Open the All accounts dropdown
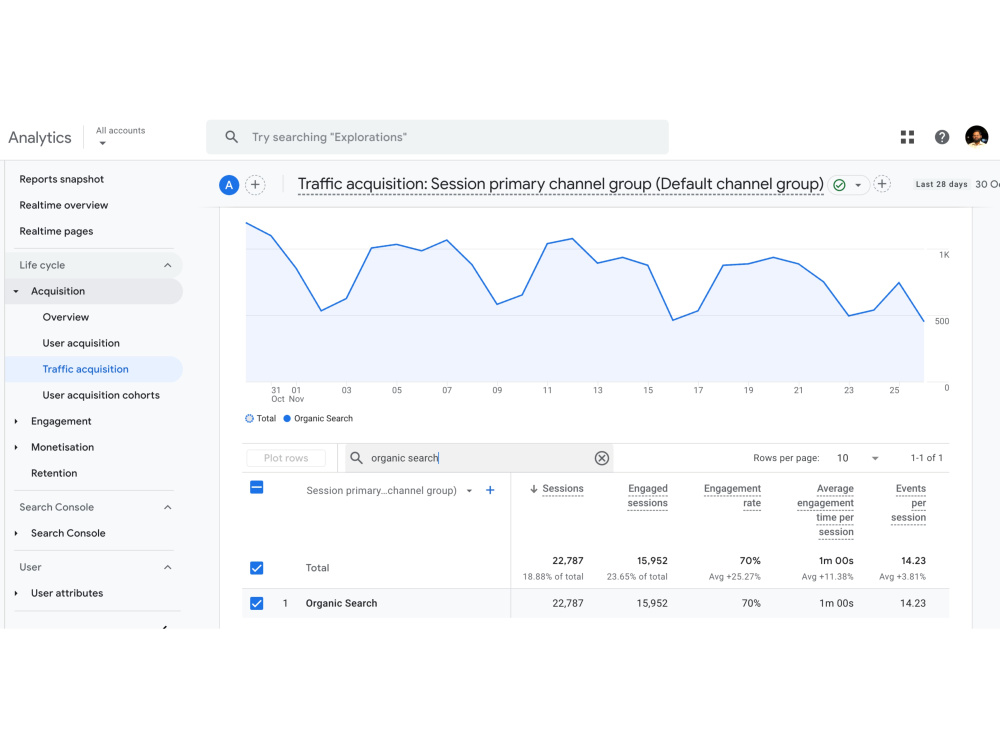The width and height of the screenshot is (1000, 750). (x=120, y=136)
